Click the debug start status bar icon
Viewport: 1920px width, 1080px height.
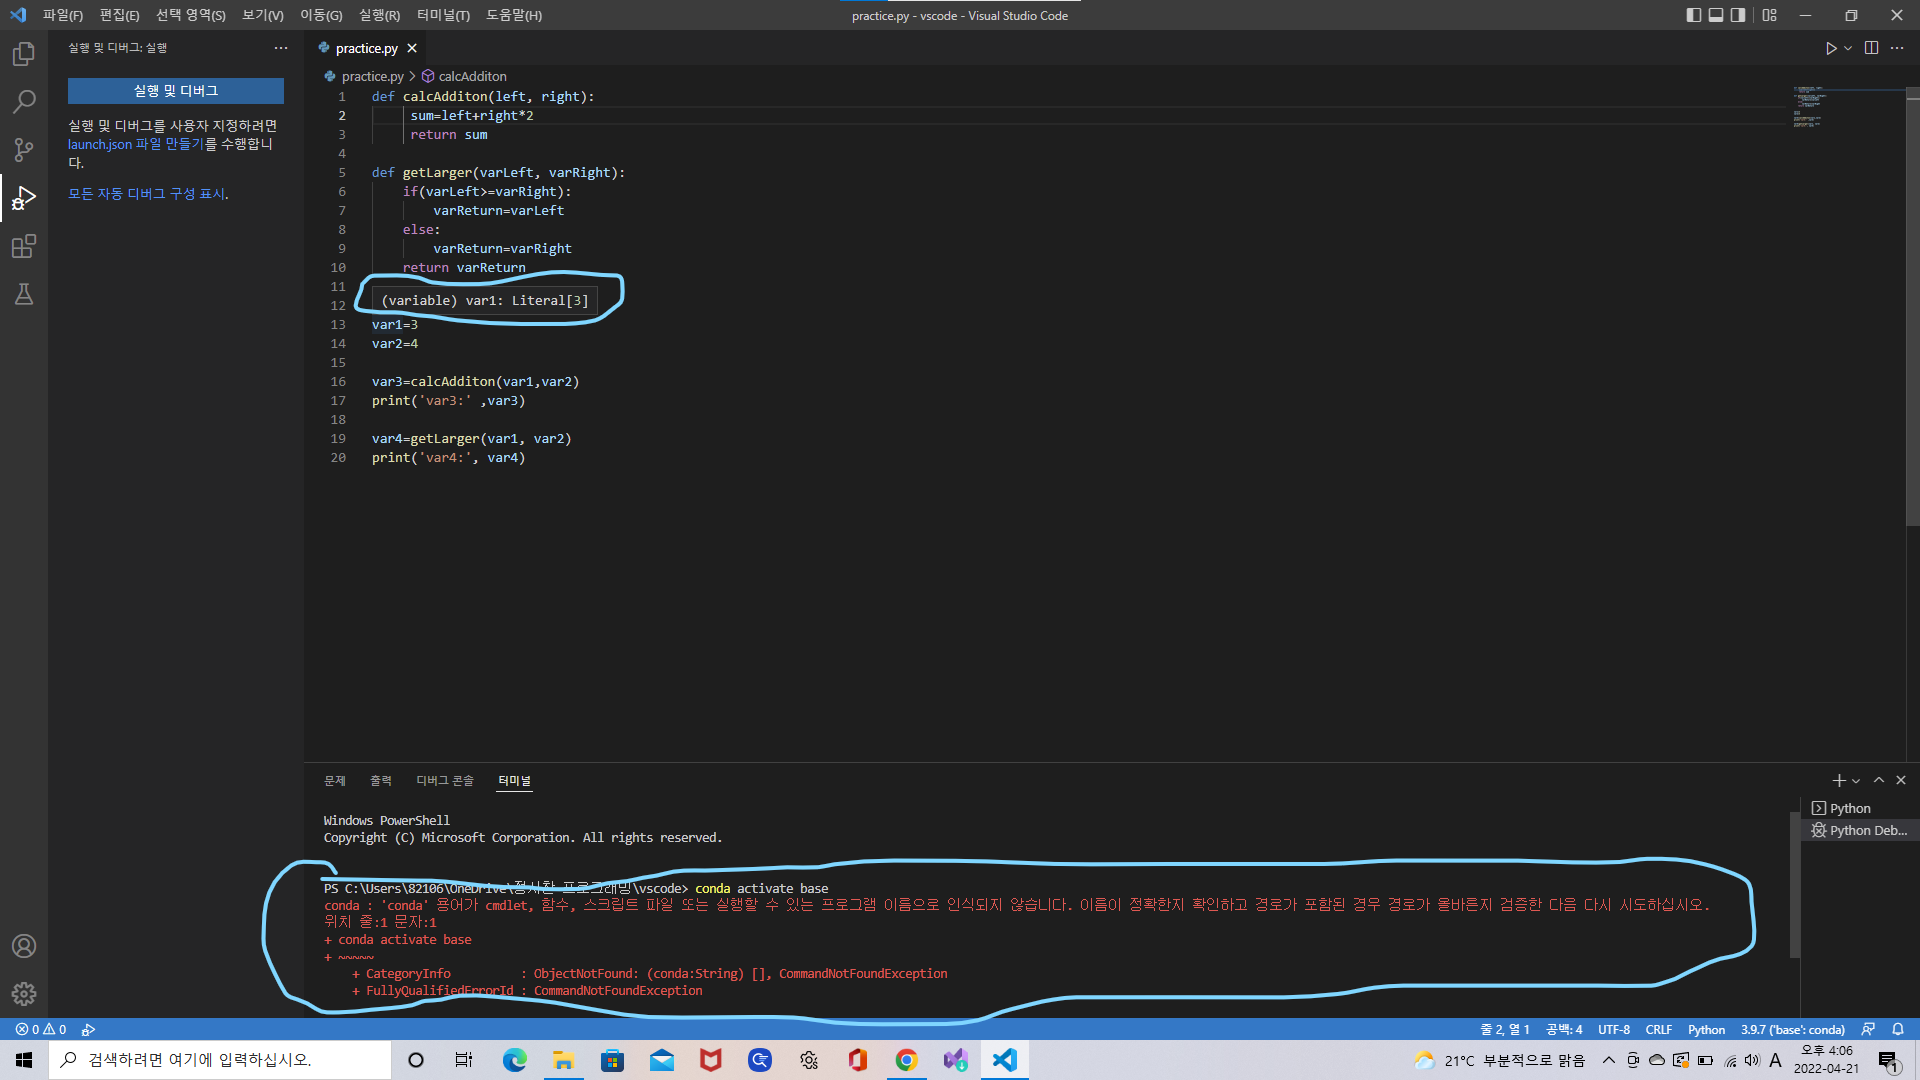tap(88, 1029)
